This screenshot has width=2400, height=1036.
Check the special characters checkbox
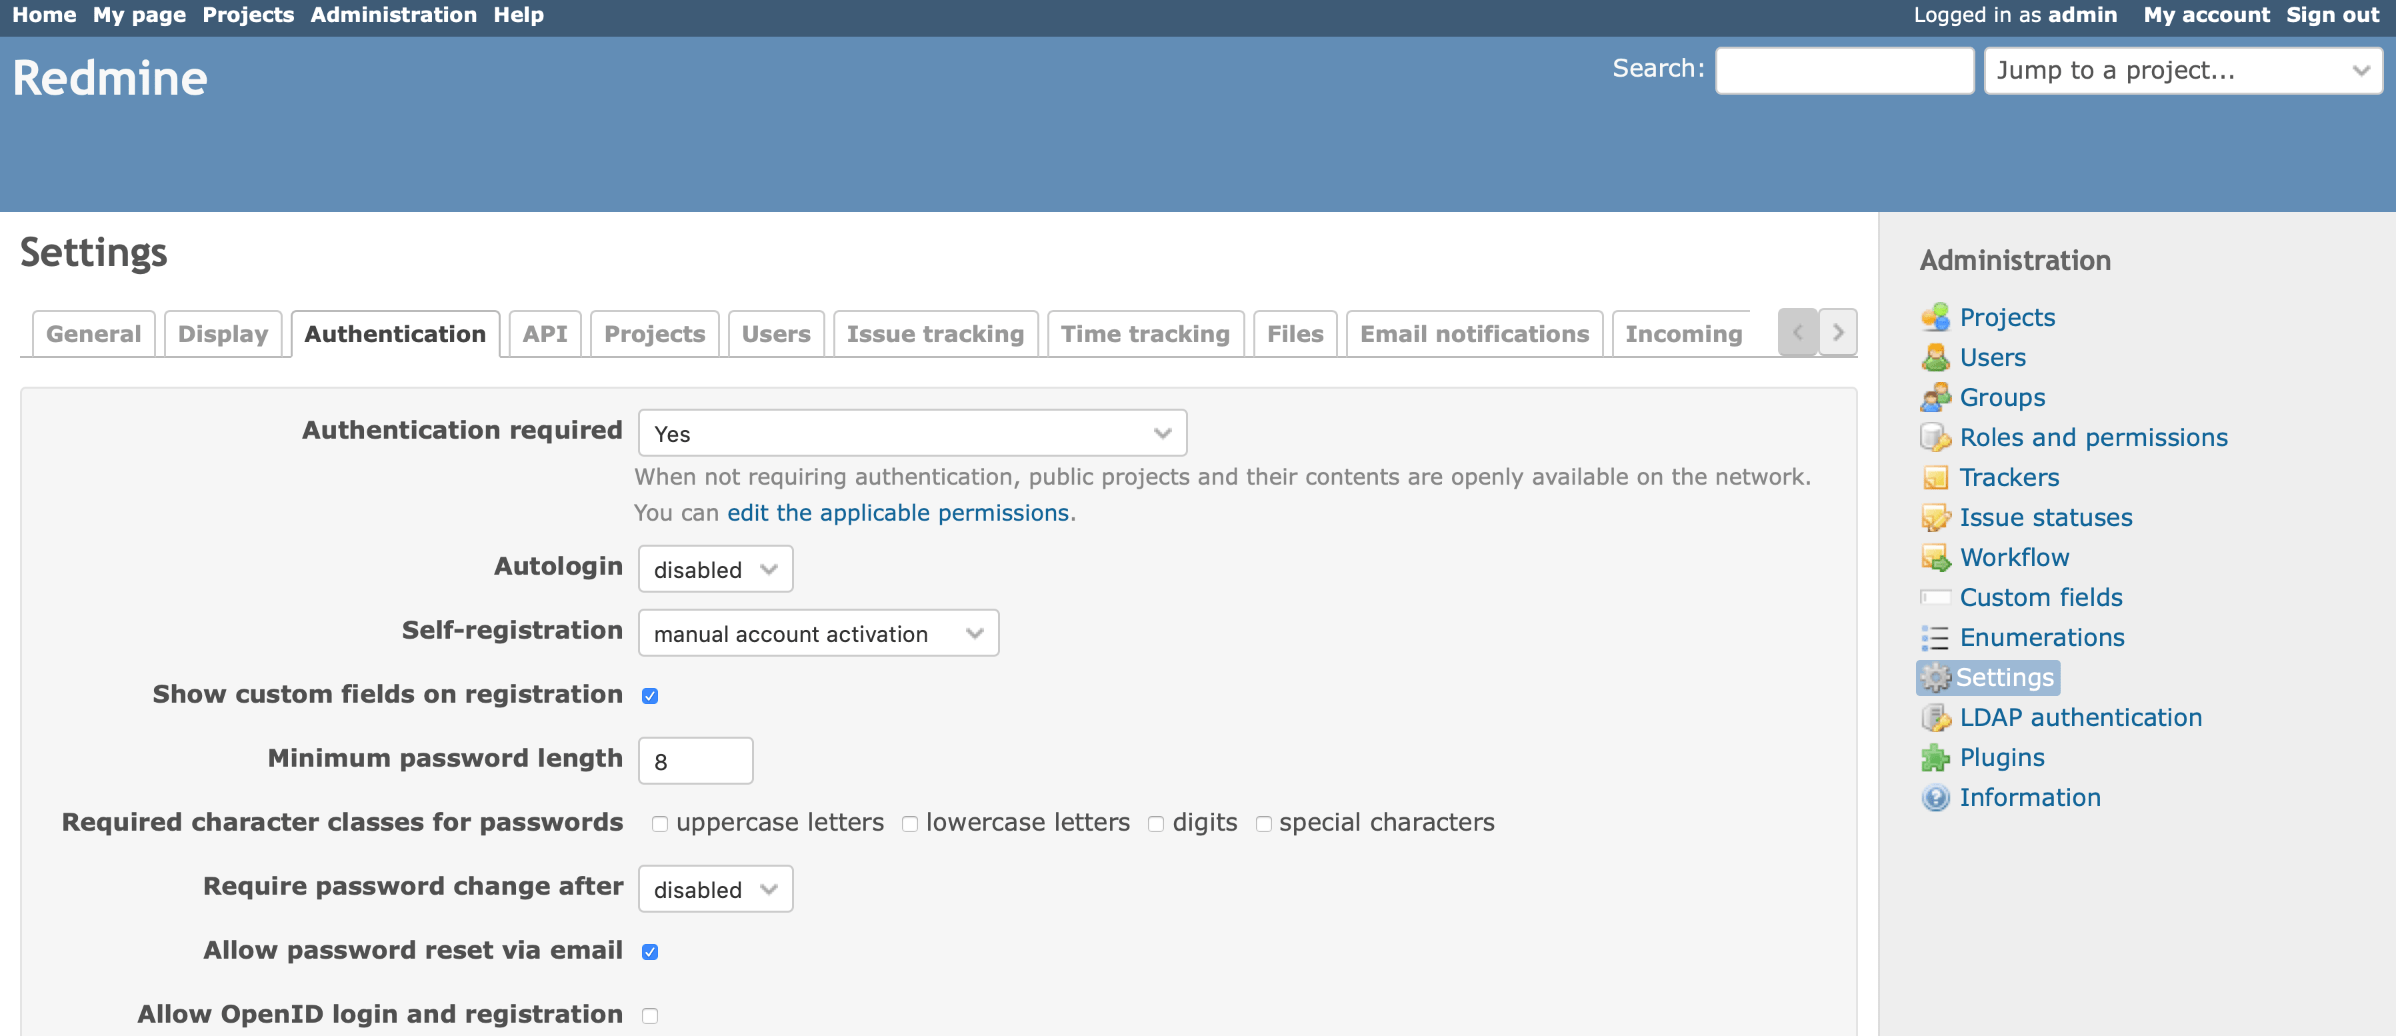click(x=1264, y=824)
